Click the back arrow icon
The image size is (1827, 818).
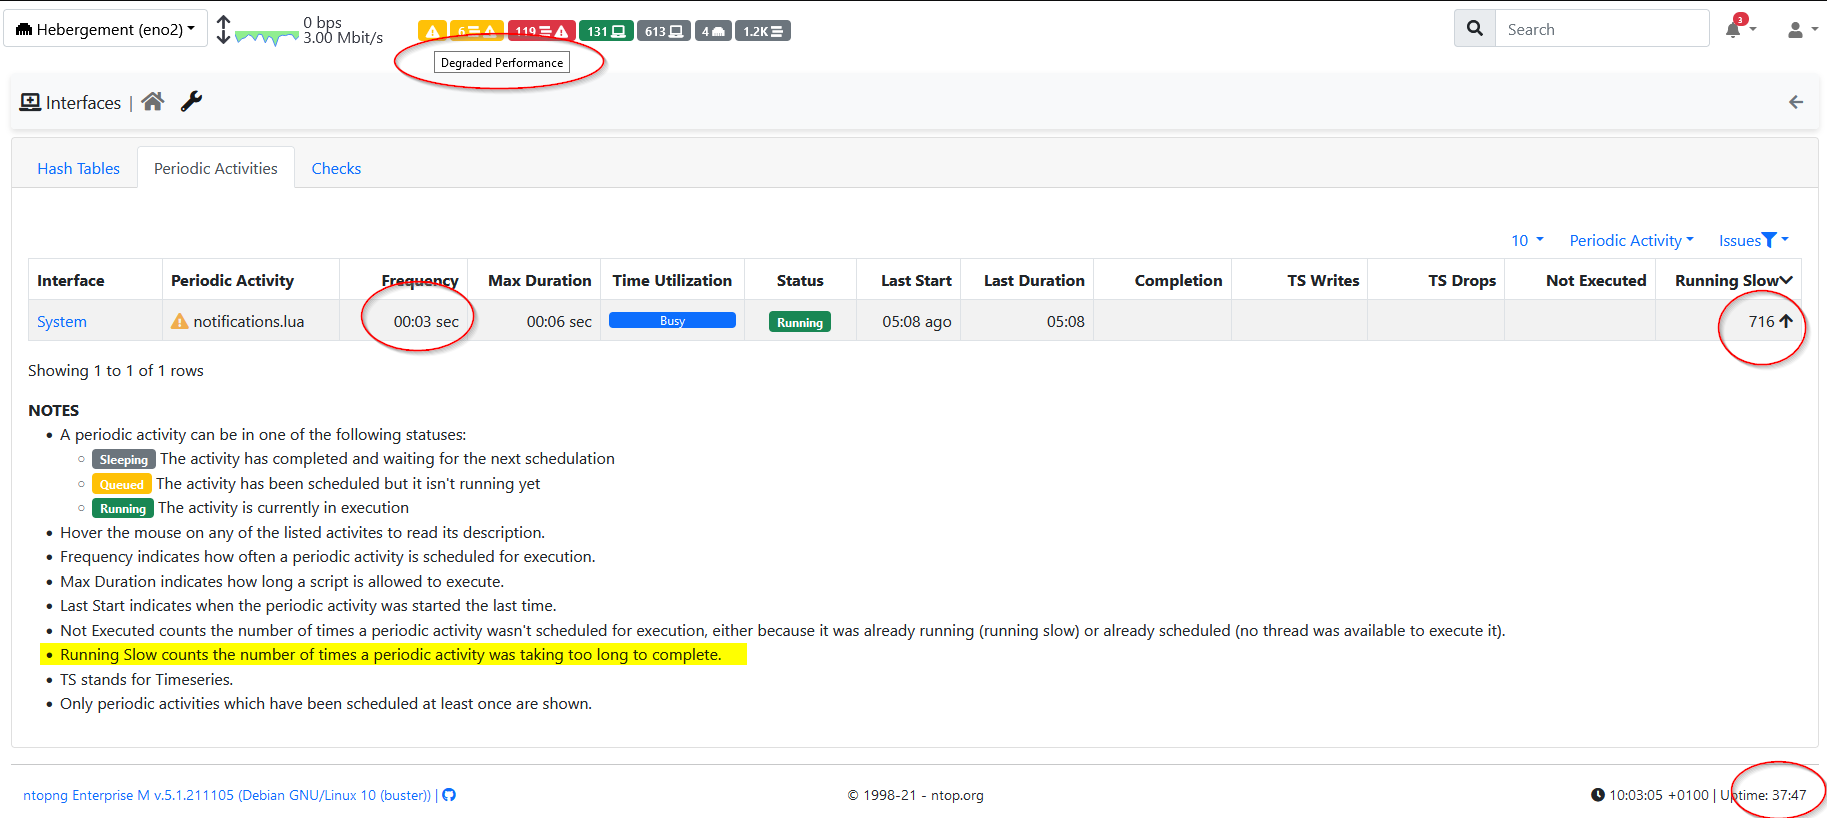coord(1796,102)
